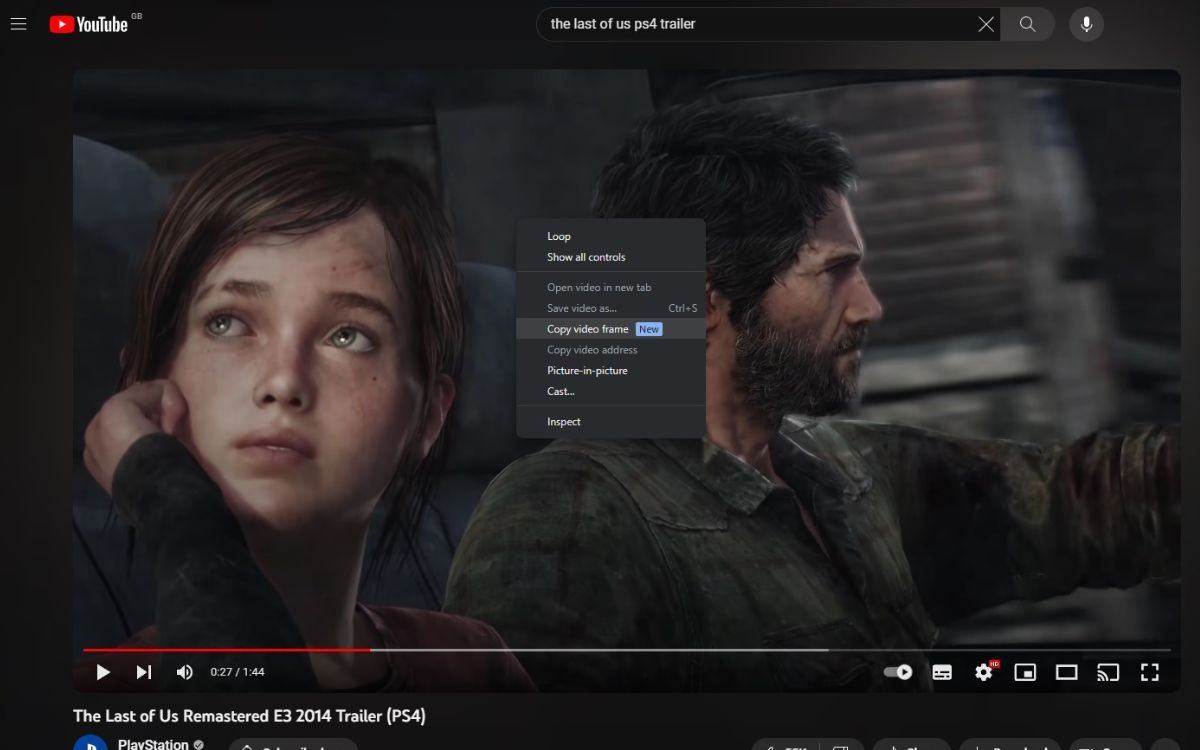Switch to theater mode

click(1067, 672)
